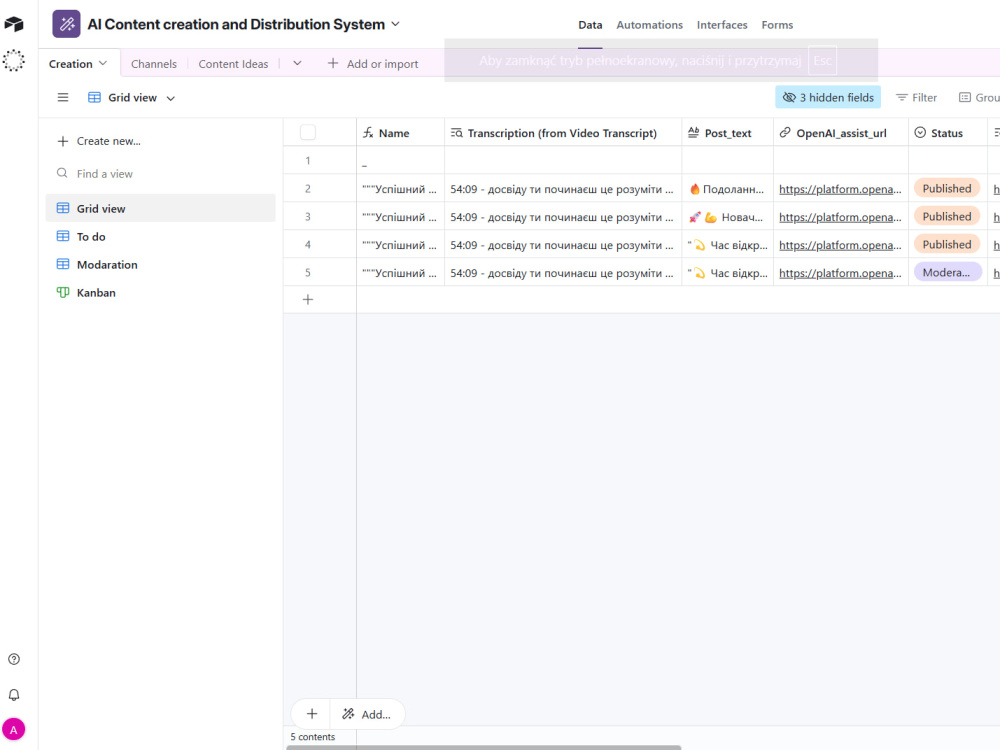
Task: Click the Find a view search field
Action: tap(161, 173)
